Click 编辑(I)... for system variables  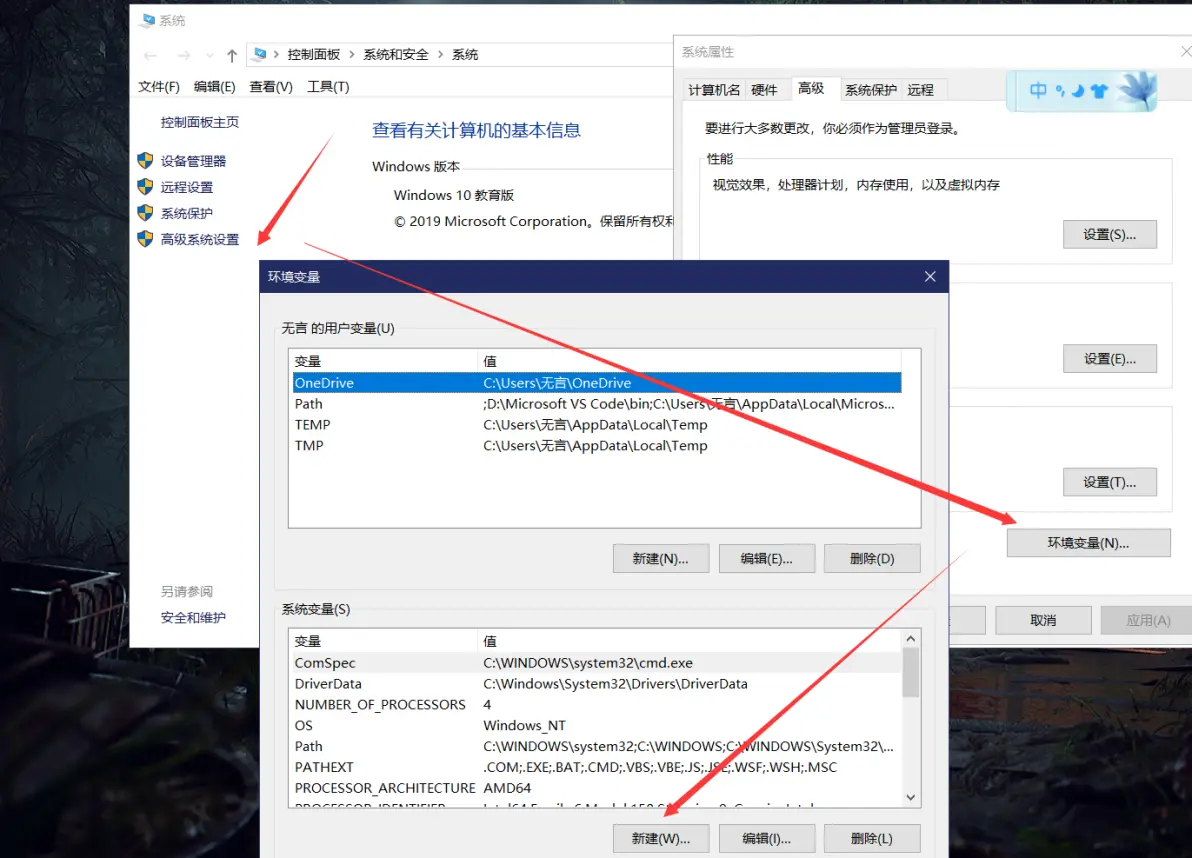click(x=766, y=838)
